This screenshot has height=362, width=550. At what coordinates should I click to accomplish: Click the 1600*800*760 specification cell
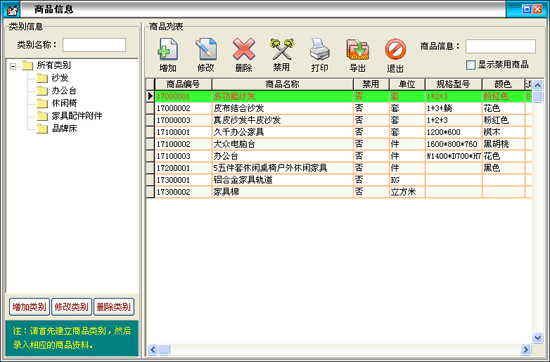[453, 144]
